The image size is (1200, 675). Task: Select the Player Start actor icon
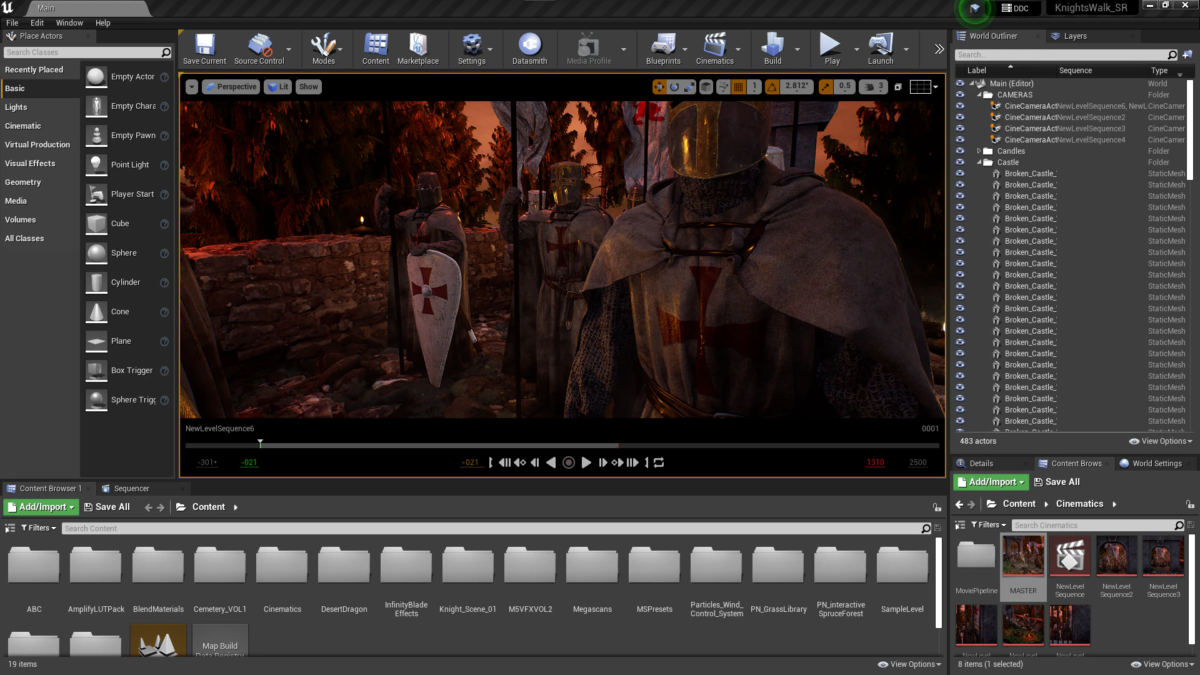pyautogui.click(x=96, y=194)
